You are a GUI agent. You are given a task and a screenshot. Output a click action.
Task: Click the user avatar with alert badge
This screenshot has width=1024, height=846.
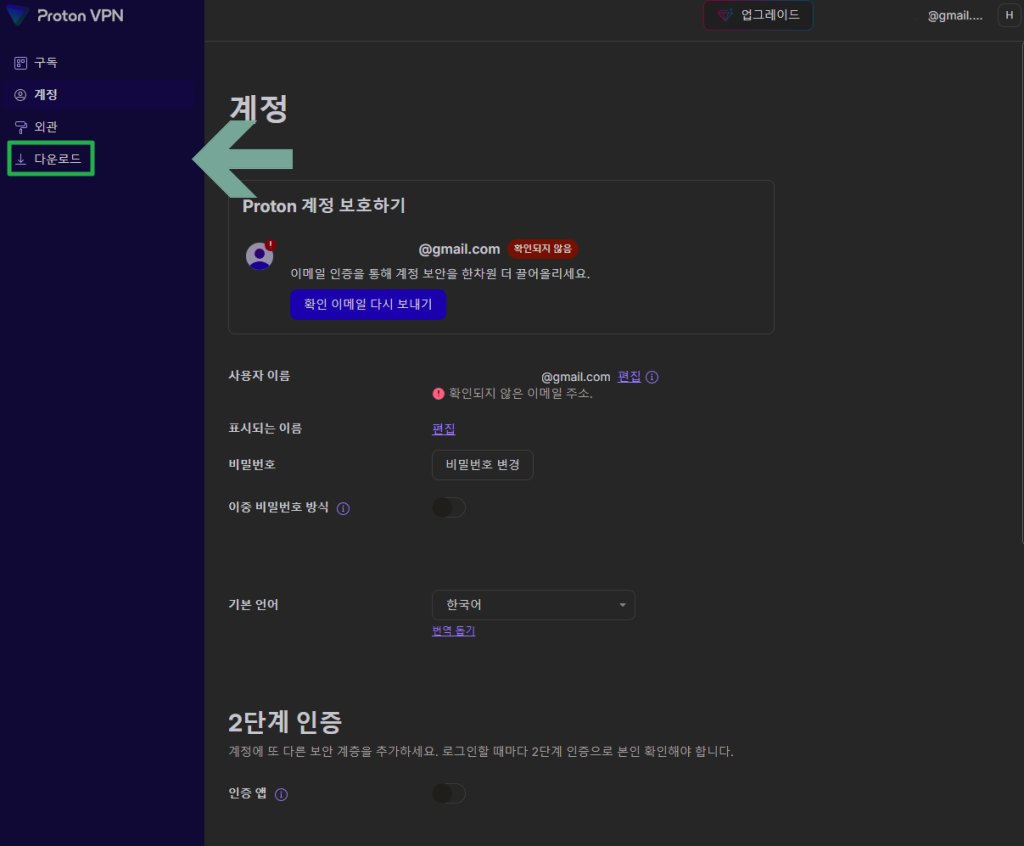click(x=260, y=255)
